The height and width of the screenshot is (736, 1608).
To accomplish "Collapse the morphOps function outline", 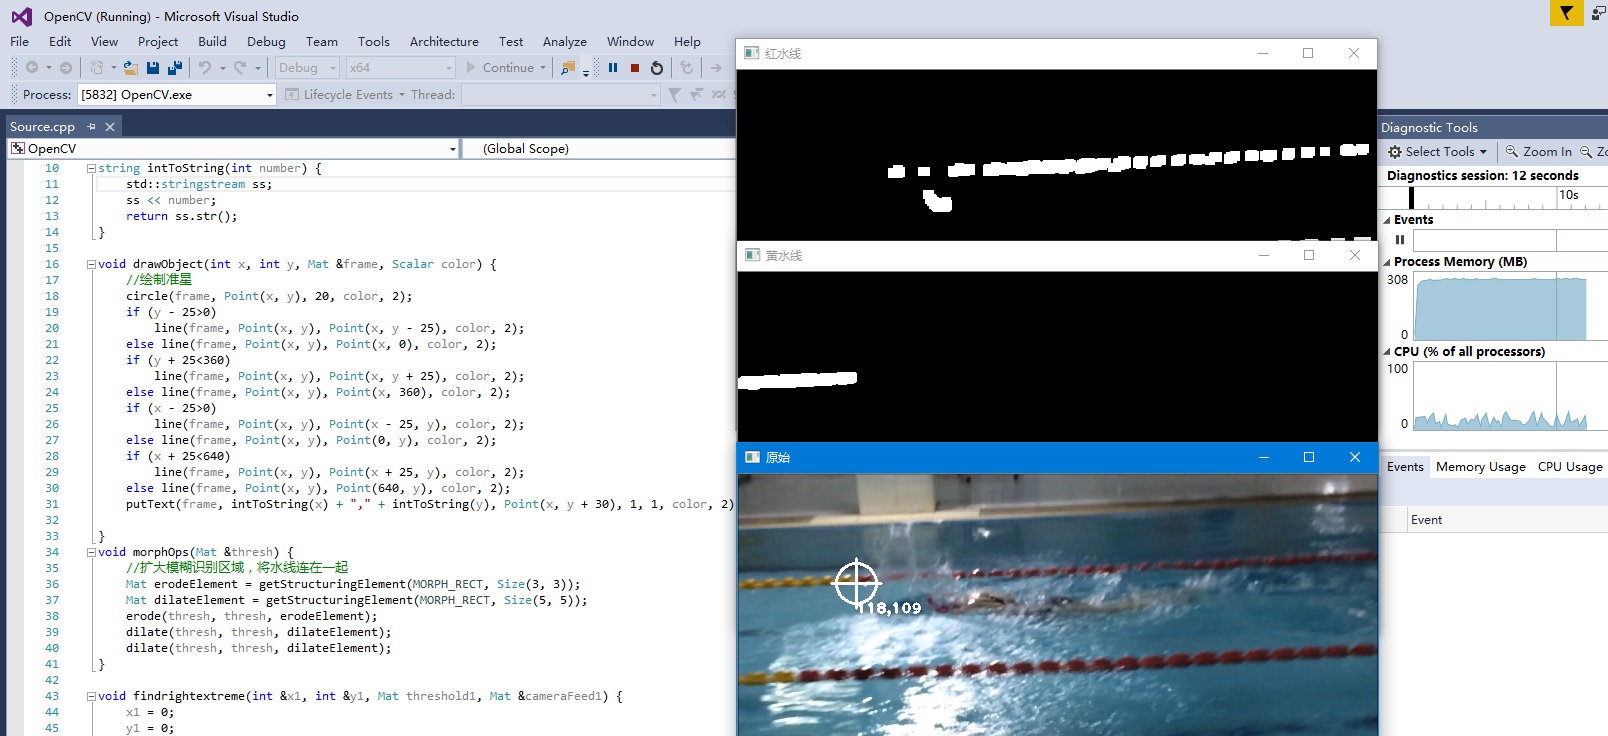I will click(x=91, y=552).
